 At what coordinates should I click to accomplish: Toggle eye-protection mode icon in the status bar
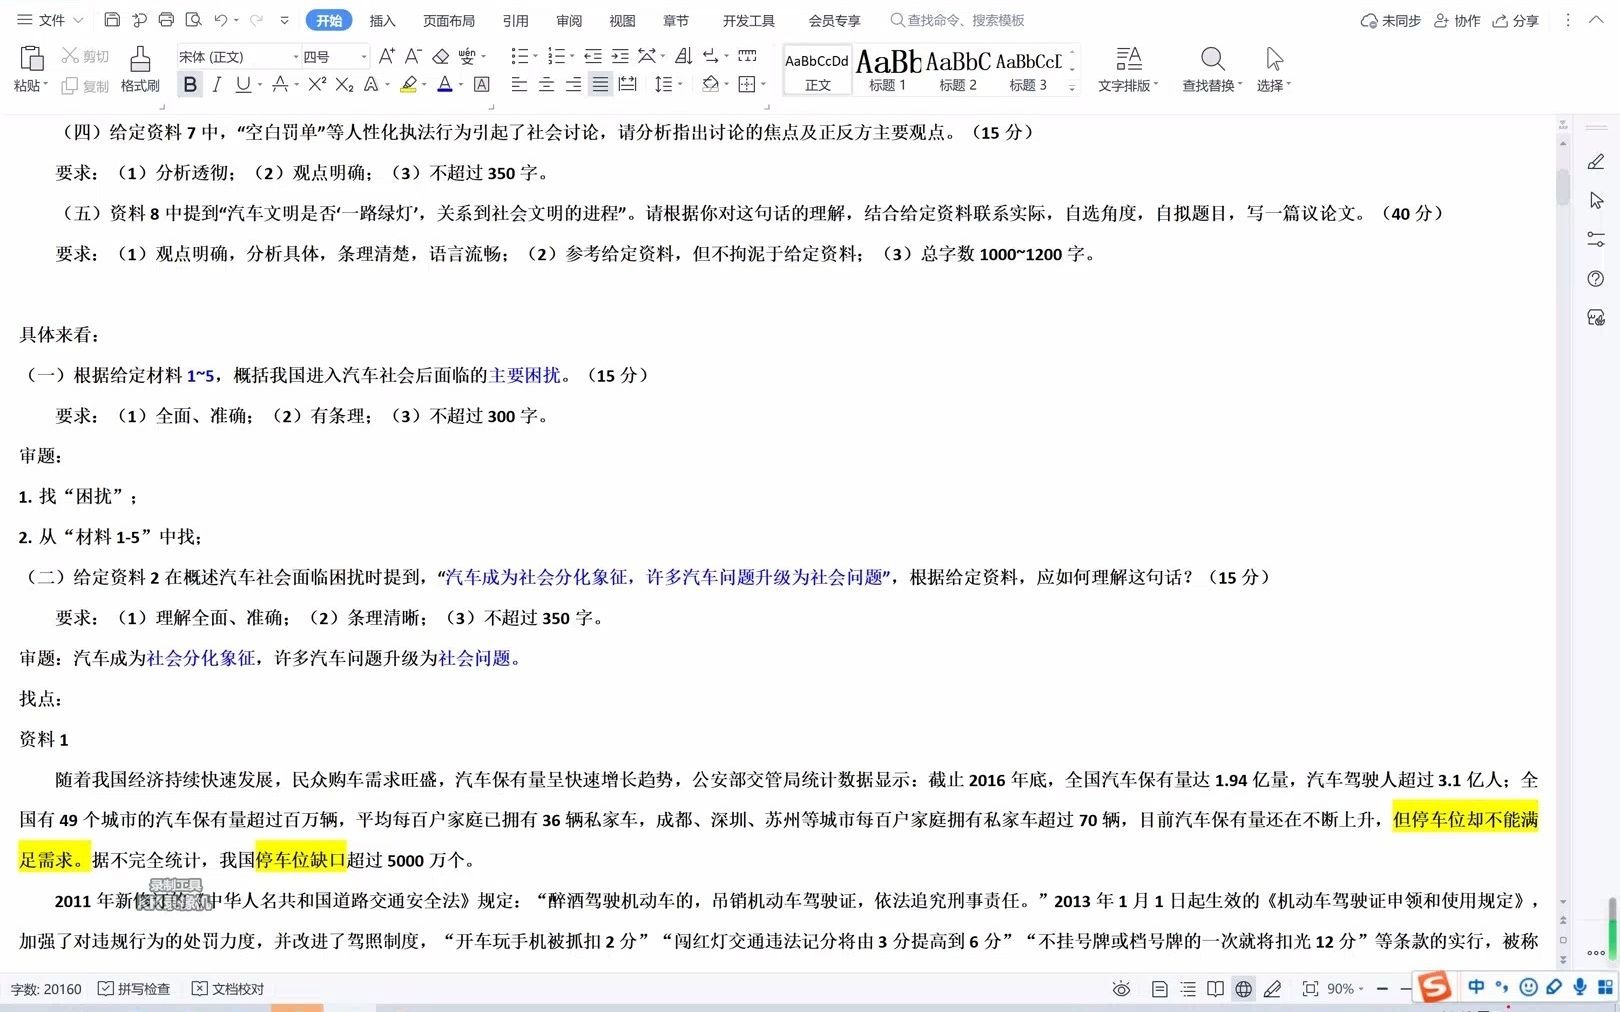(x=1121, y=989)
